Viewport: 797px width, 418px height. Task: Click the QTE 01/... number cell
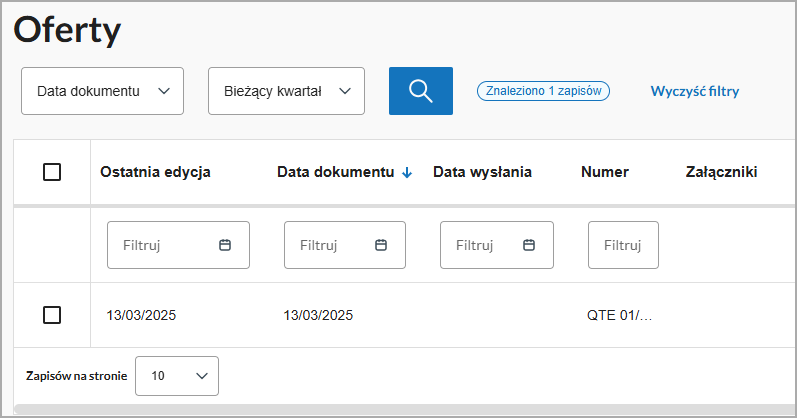click(619, 315)
